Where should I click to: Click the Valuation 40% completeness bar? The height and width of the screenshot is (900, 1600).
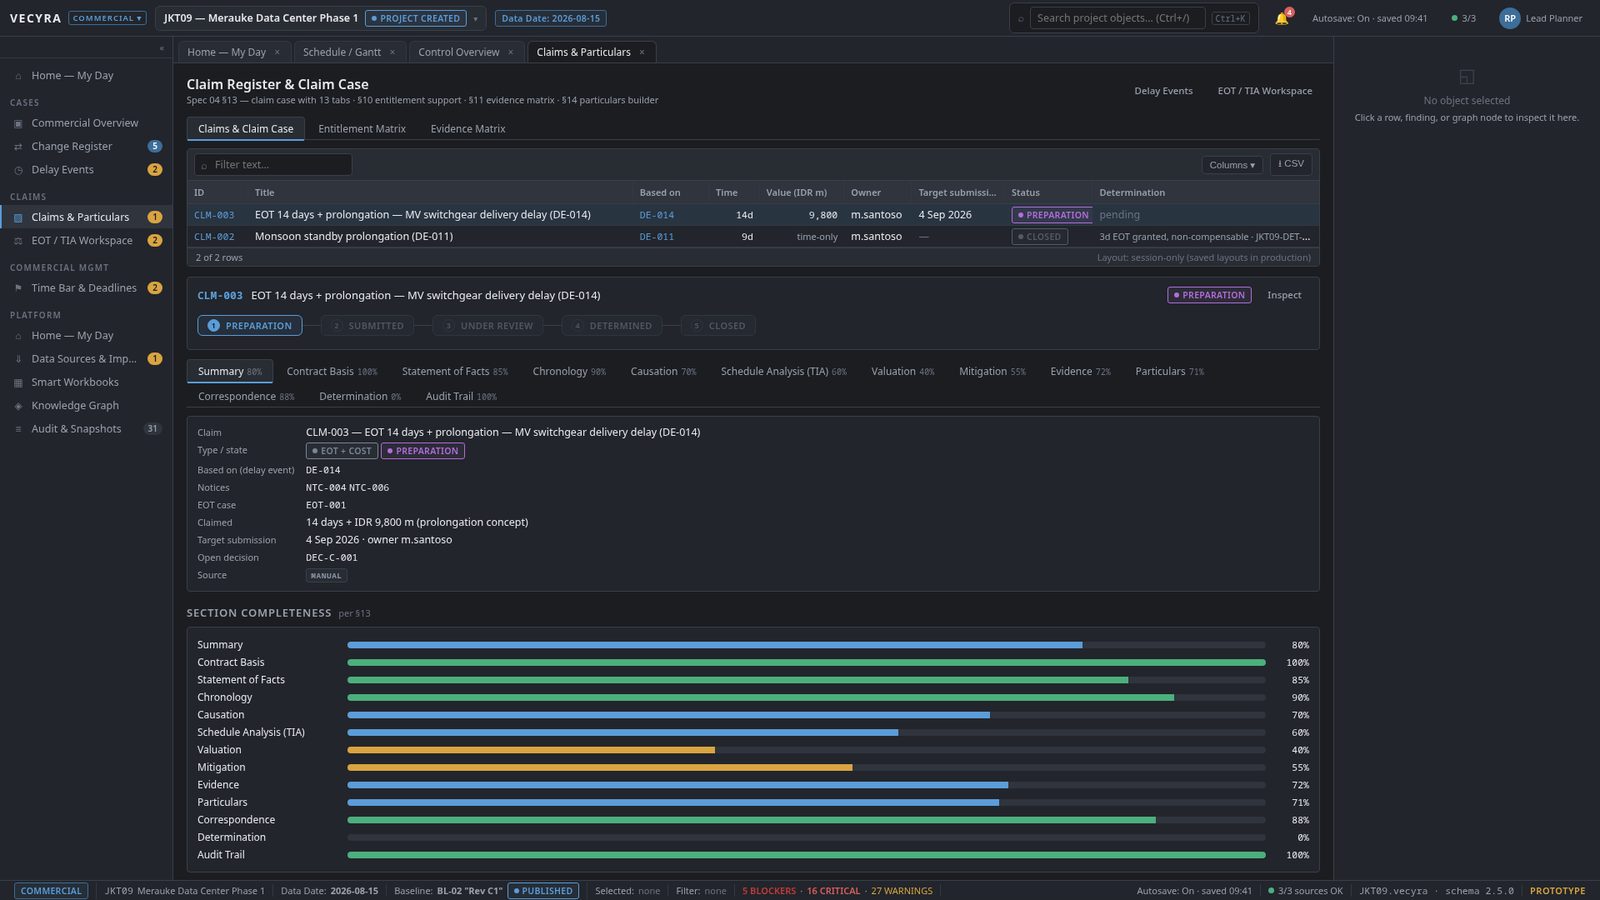(806, 750)
